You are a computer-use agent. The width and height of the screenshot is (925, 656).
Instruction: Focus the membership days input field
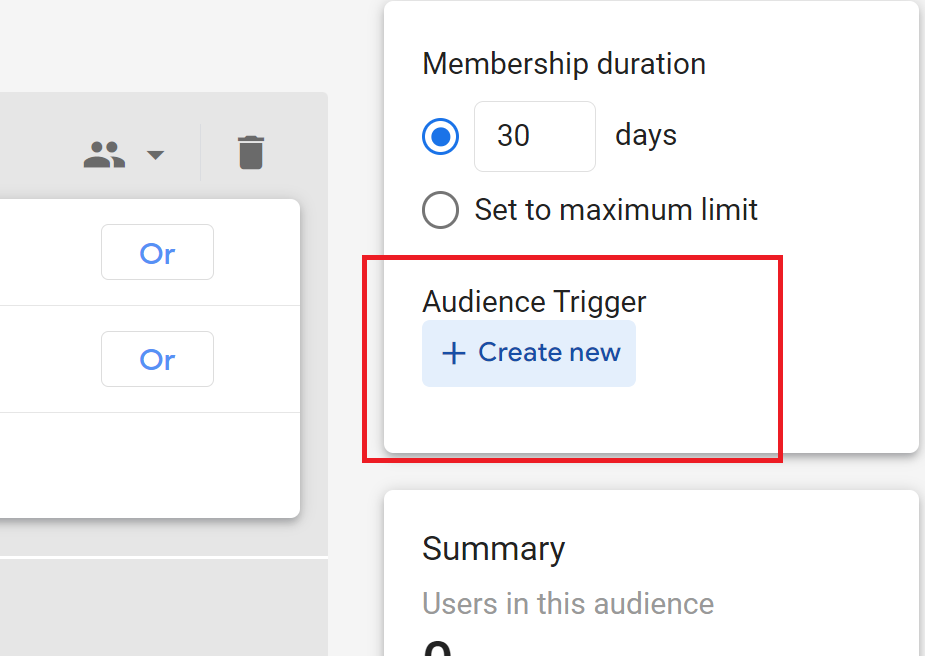tap(534, 136)
